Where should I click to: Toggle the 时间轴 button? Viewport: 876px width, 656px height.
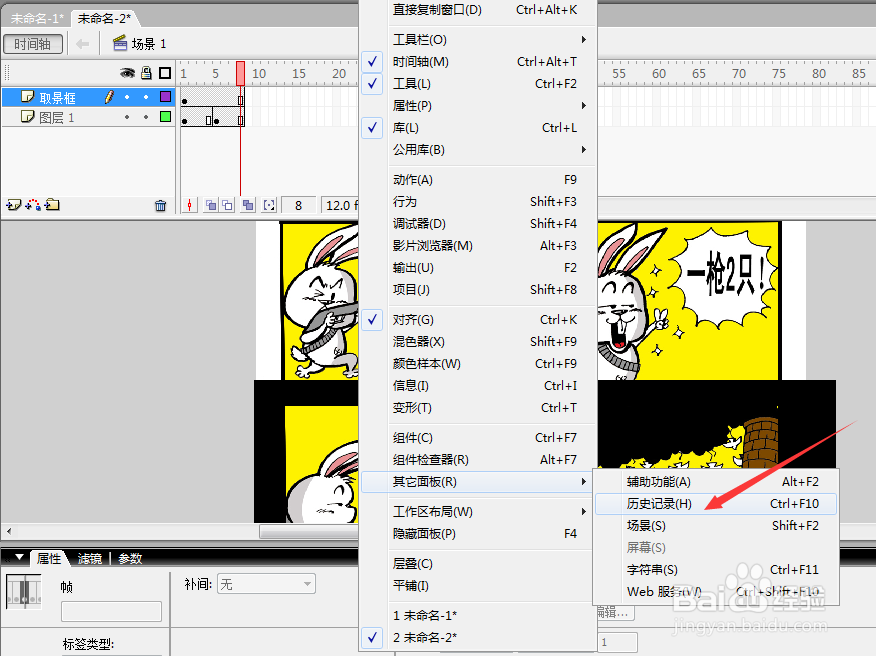(32, 44)
